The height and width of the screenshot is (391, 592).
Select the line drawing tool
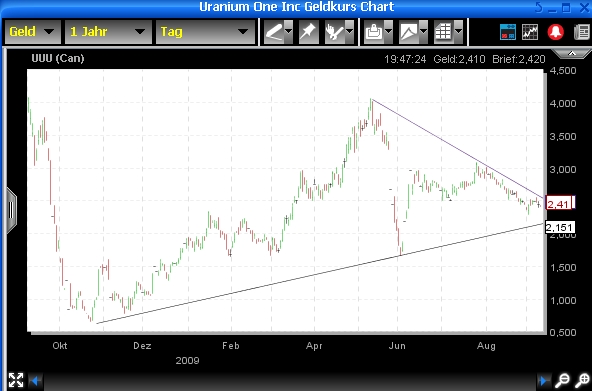click(274, 32)
